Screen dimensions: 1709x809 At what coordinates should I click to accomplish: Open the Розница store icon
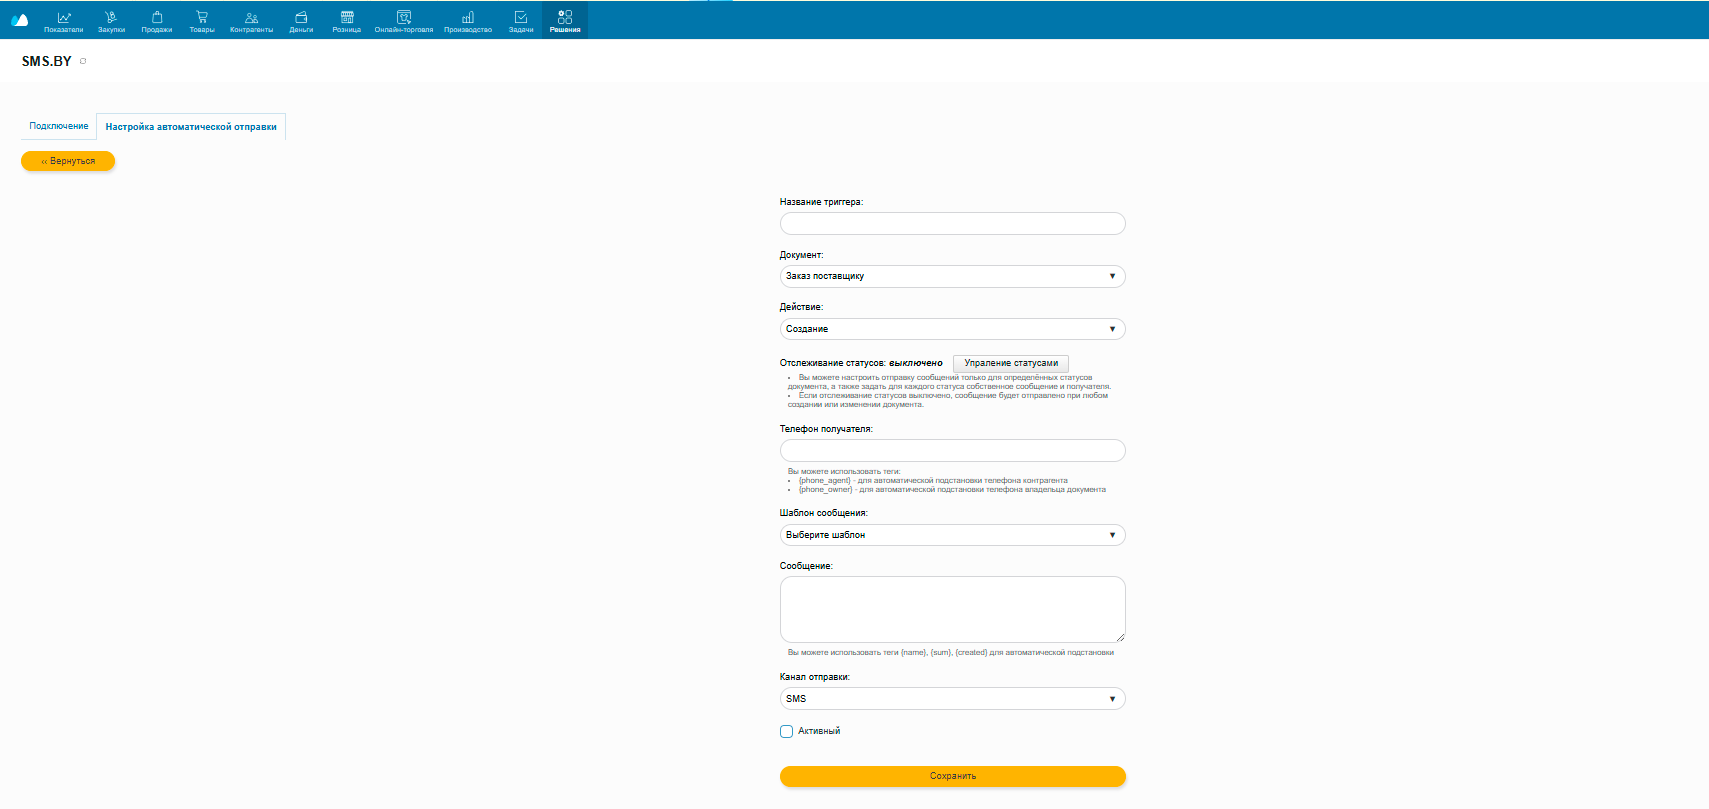[x=347, y=18]
